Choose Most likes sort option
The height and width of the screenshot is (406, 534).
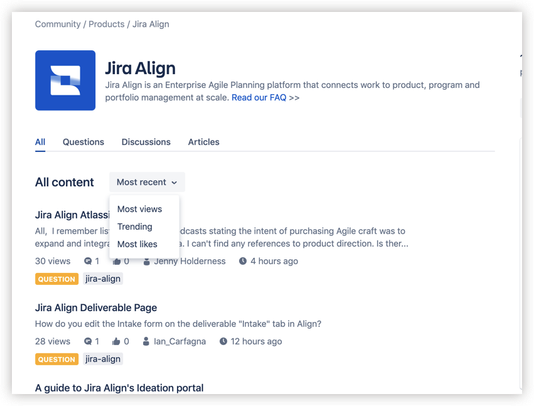point(137,244)
